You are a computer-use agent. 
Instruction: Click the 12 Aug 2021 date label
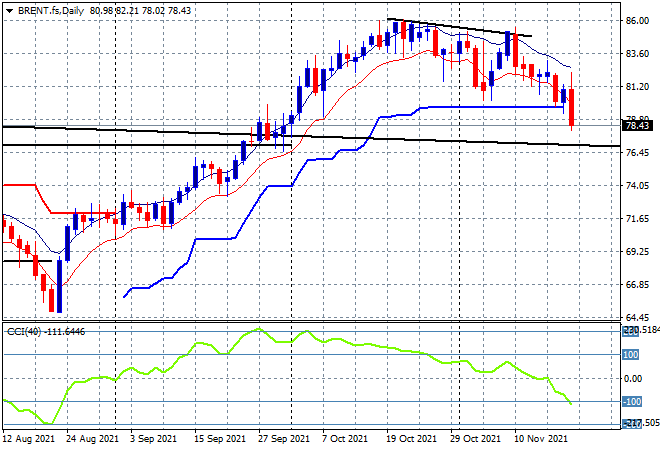[29, 439]
